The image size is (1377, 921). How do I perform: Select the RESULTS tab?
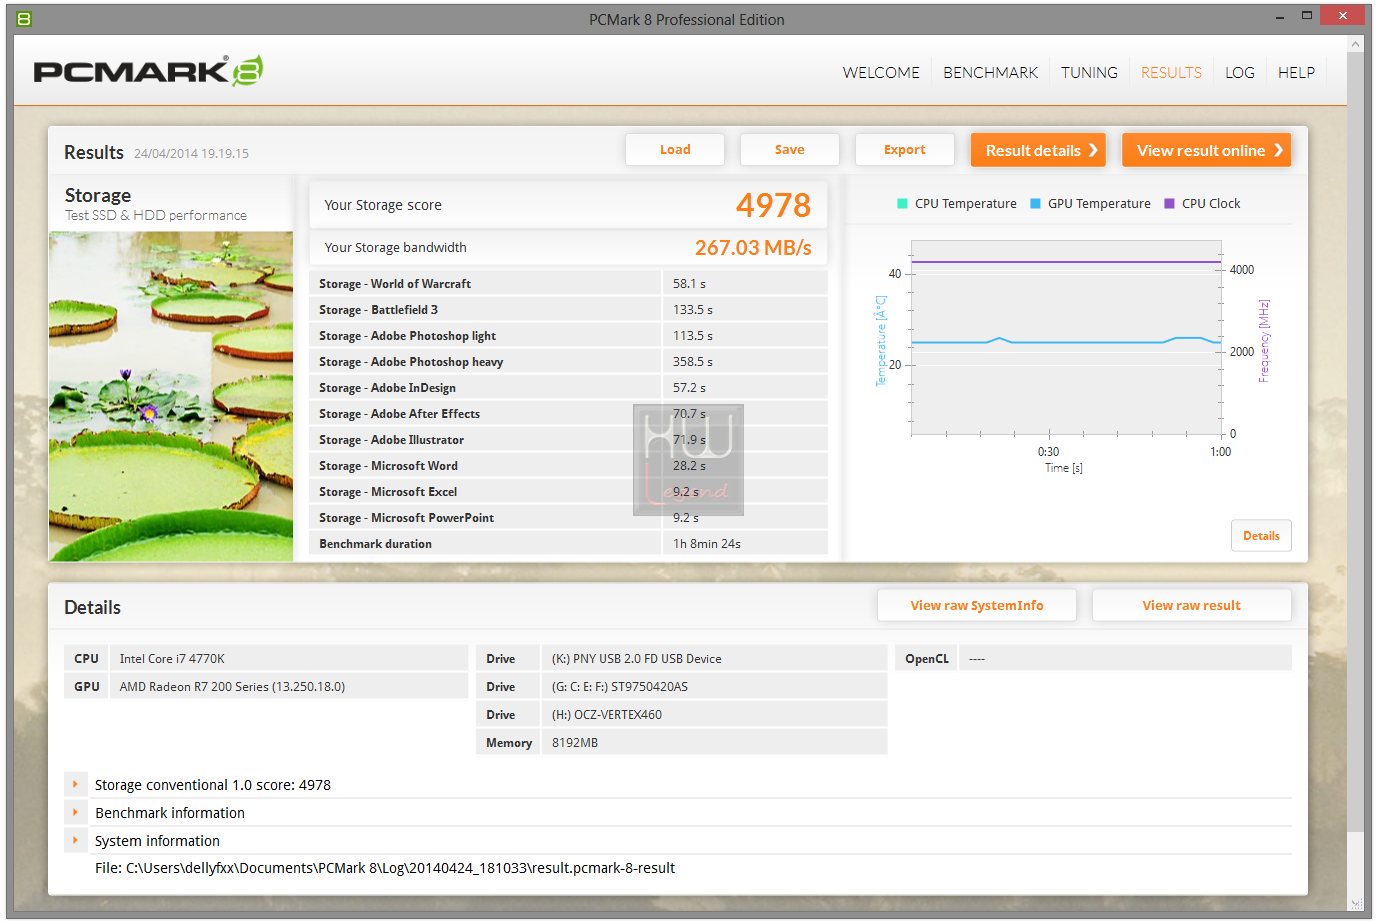(x=1171, y=72)
